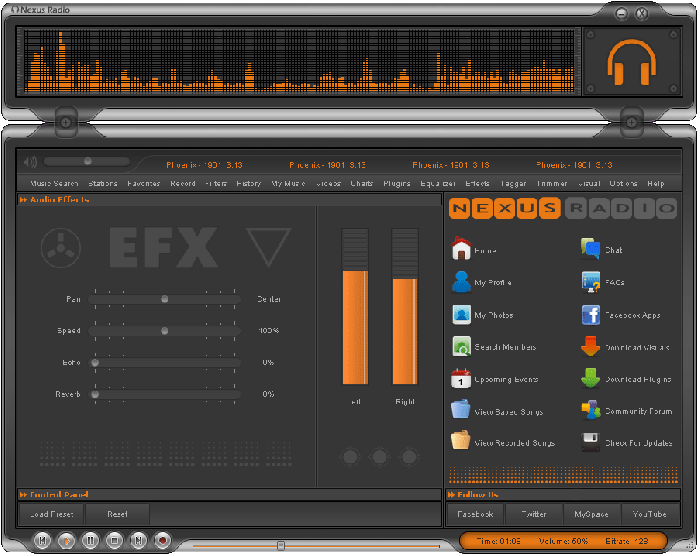Click the left hinge button between panels
Viewport: 700px width, 556px height.
(66, 122)
